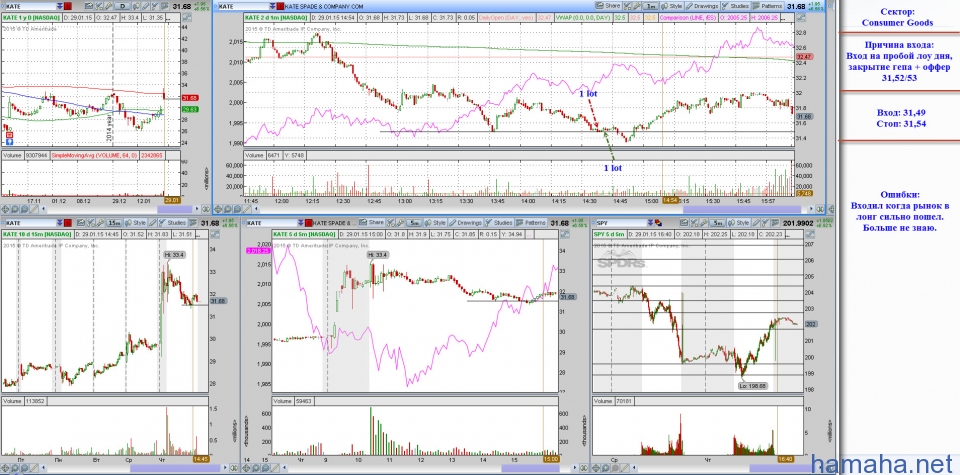
Task: Click the corner price-axis settings icon in the 15-minute chart
Action: click(214, 234)
